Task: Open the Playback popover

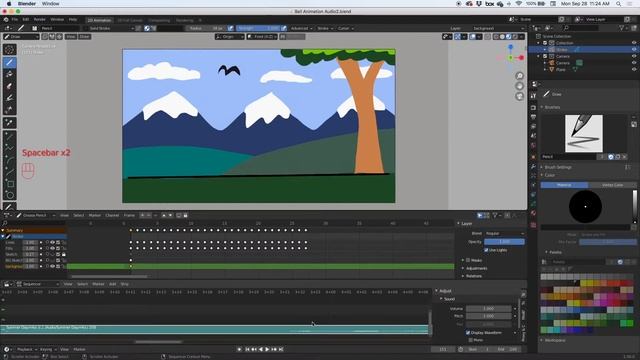Action: click(x=27, y=349)
